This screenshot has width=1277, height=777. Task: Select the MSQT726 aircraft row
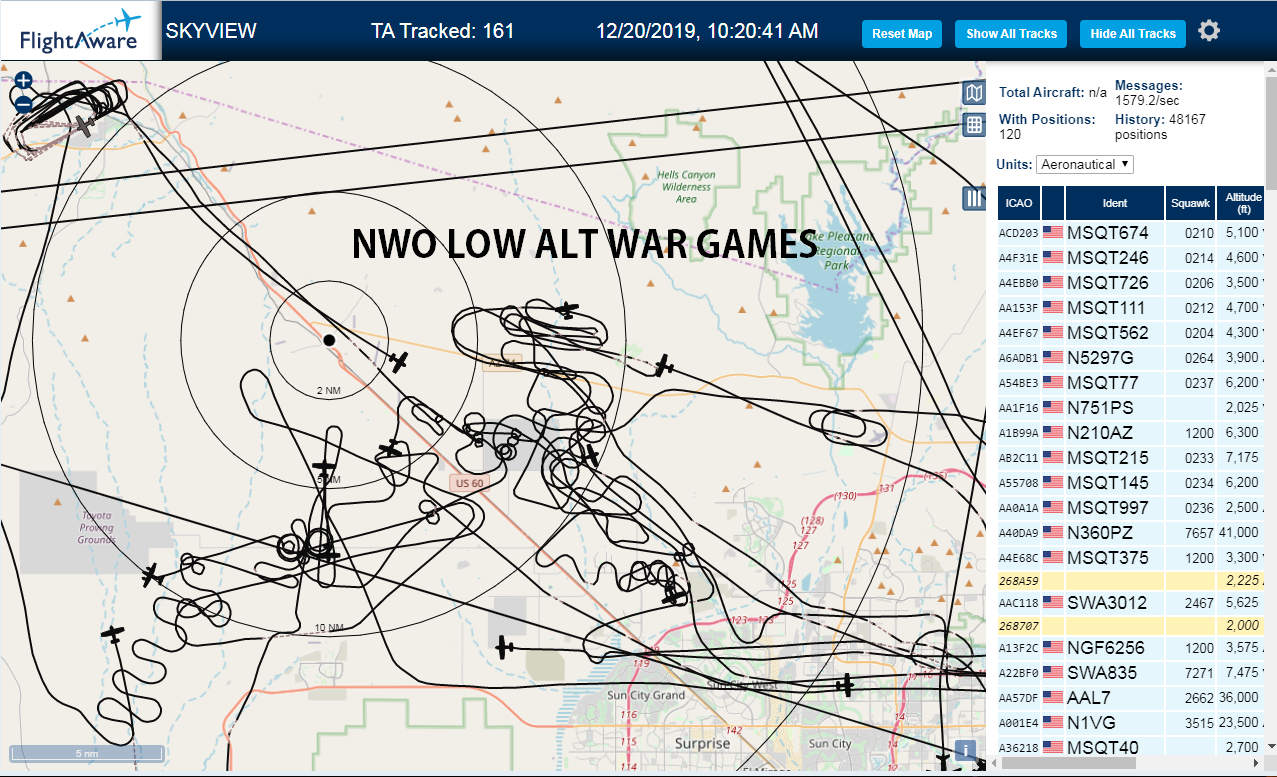tap(1131, 283)
